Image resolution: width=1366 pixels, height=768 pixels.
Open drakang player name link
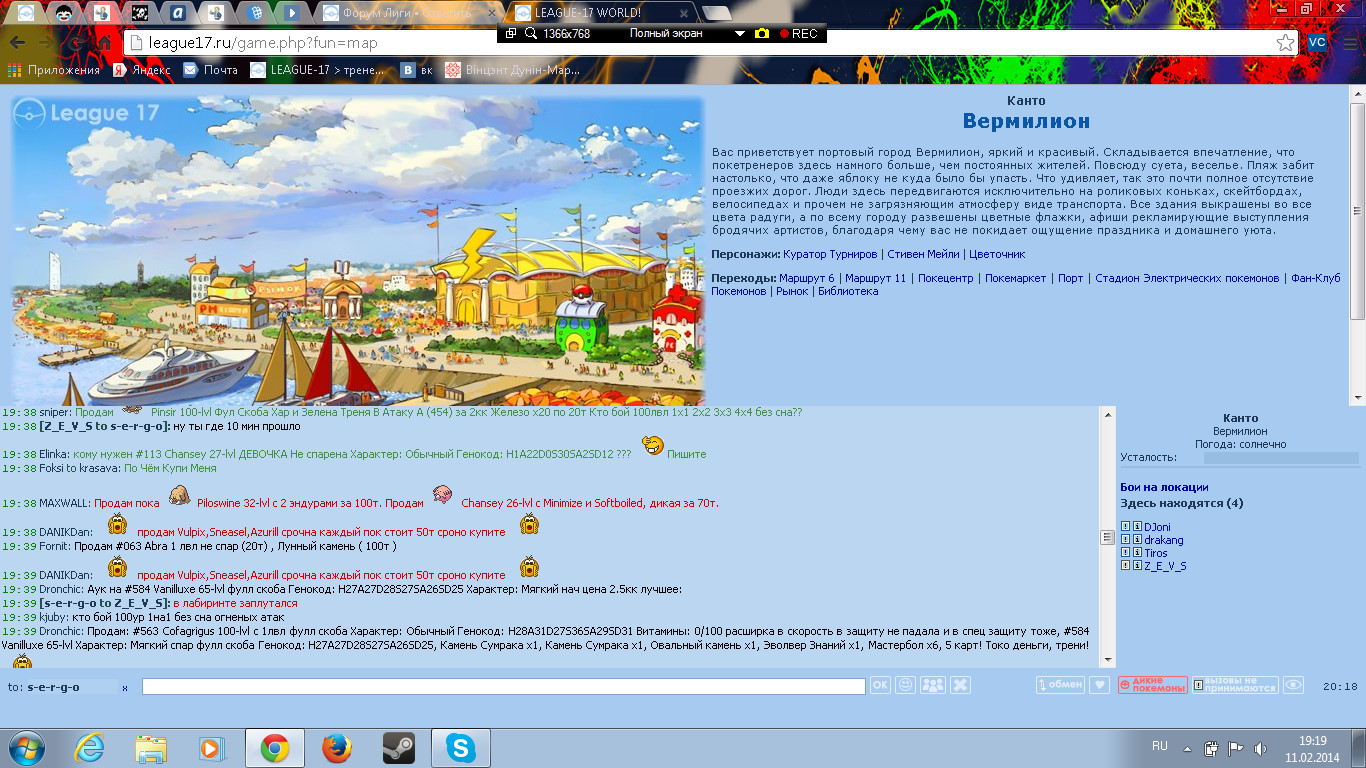[x=1164, y=540]
